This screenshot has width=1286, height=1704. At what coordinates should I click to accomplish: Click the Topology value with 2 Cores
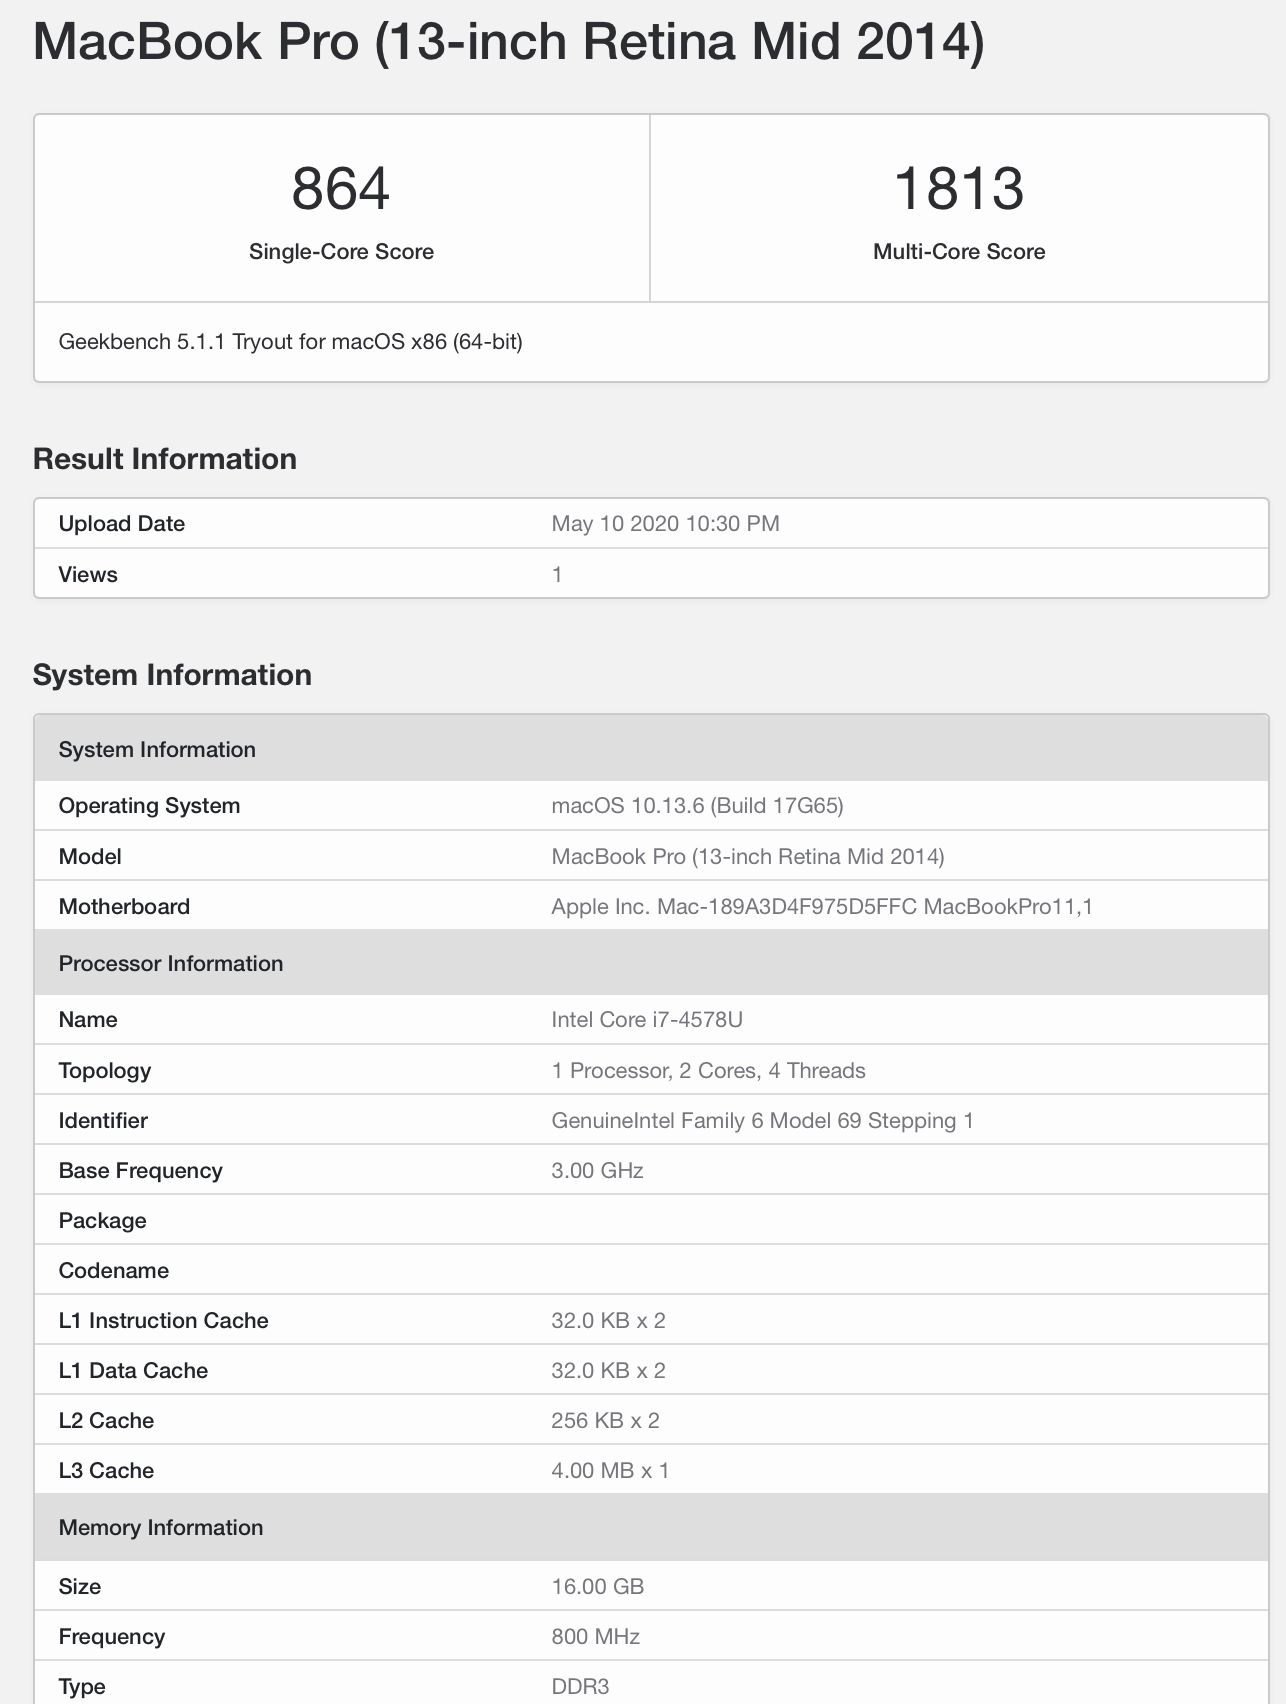point(708,1071)
